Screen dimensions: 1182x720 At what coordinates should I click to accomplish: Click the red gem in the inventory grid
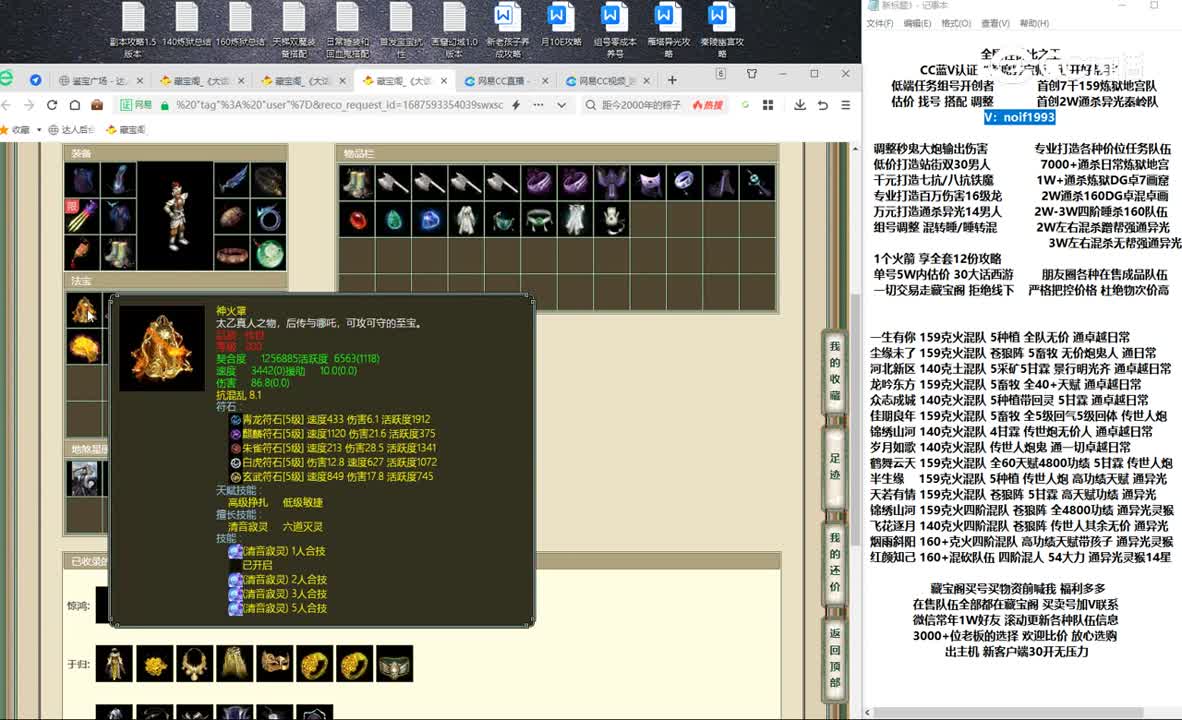[357, 219]
